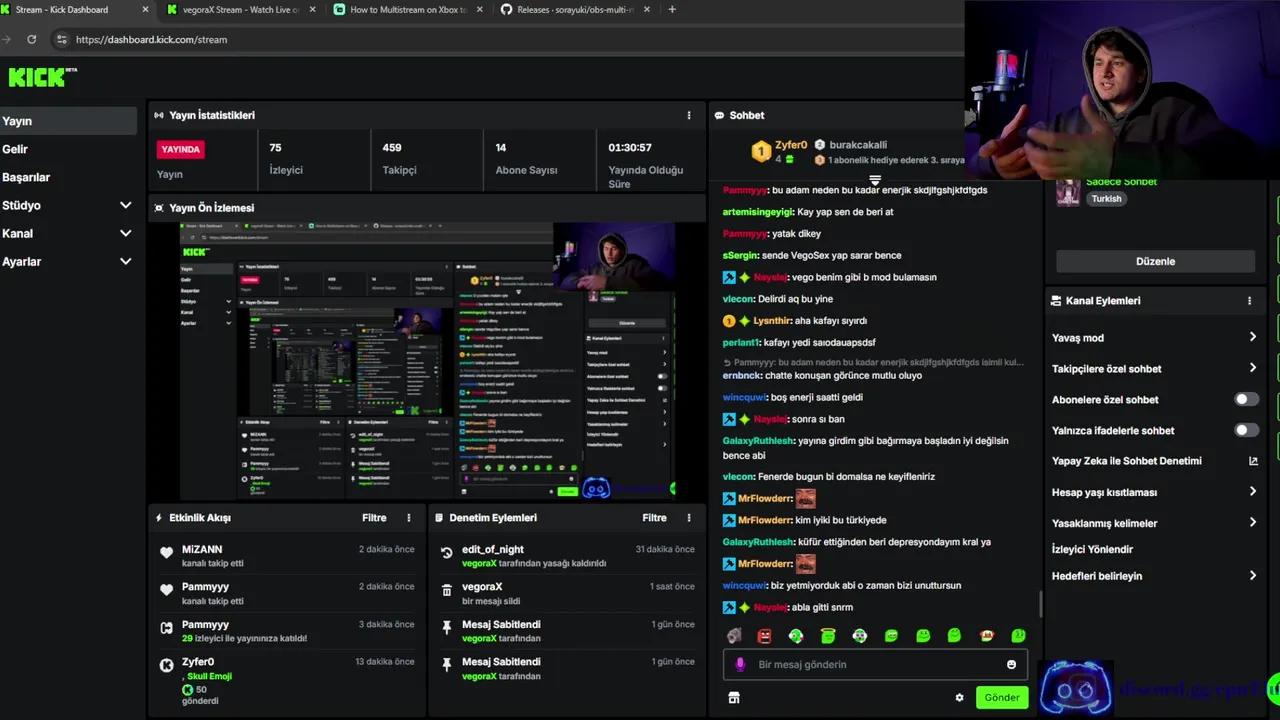The width and height of the screenshot is (1280, 720).
Task: Click the heart icon beside MiZANN follow event
Action: (166, 552)
